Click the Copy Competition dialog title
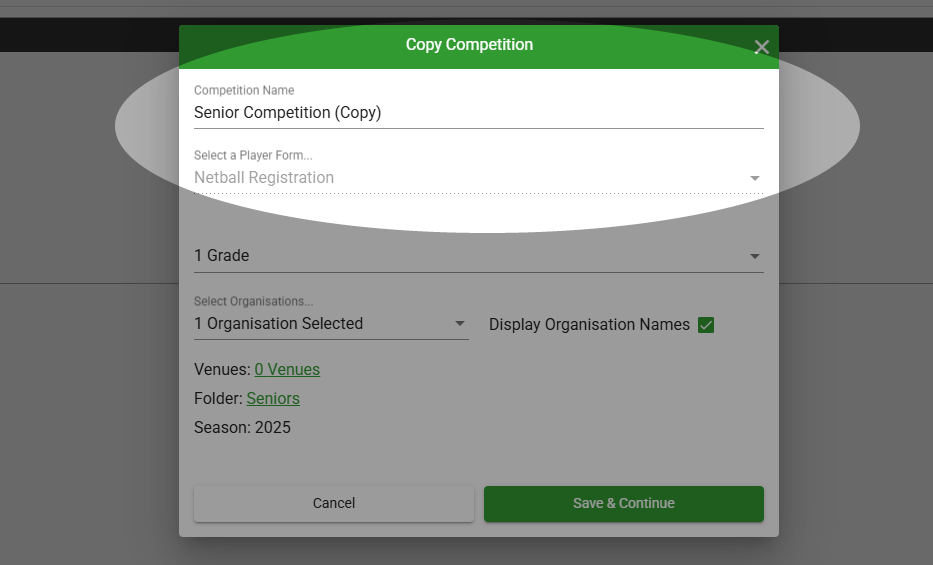The image size is (933, 565). click(469, 45)
